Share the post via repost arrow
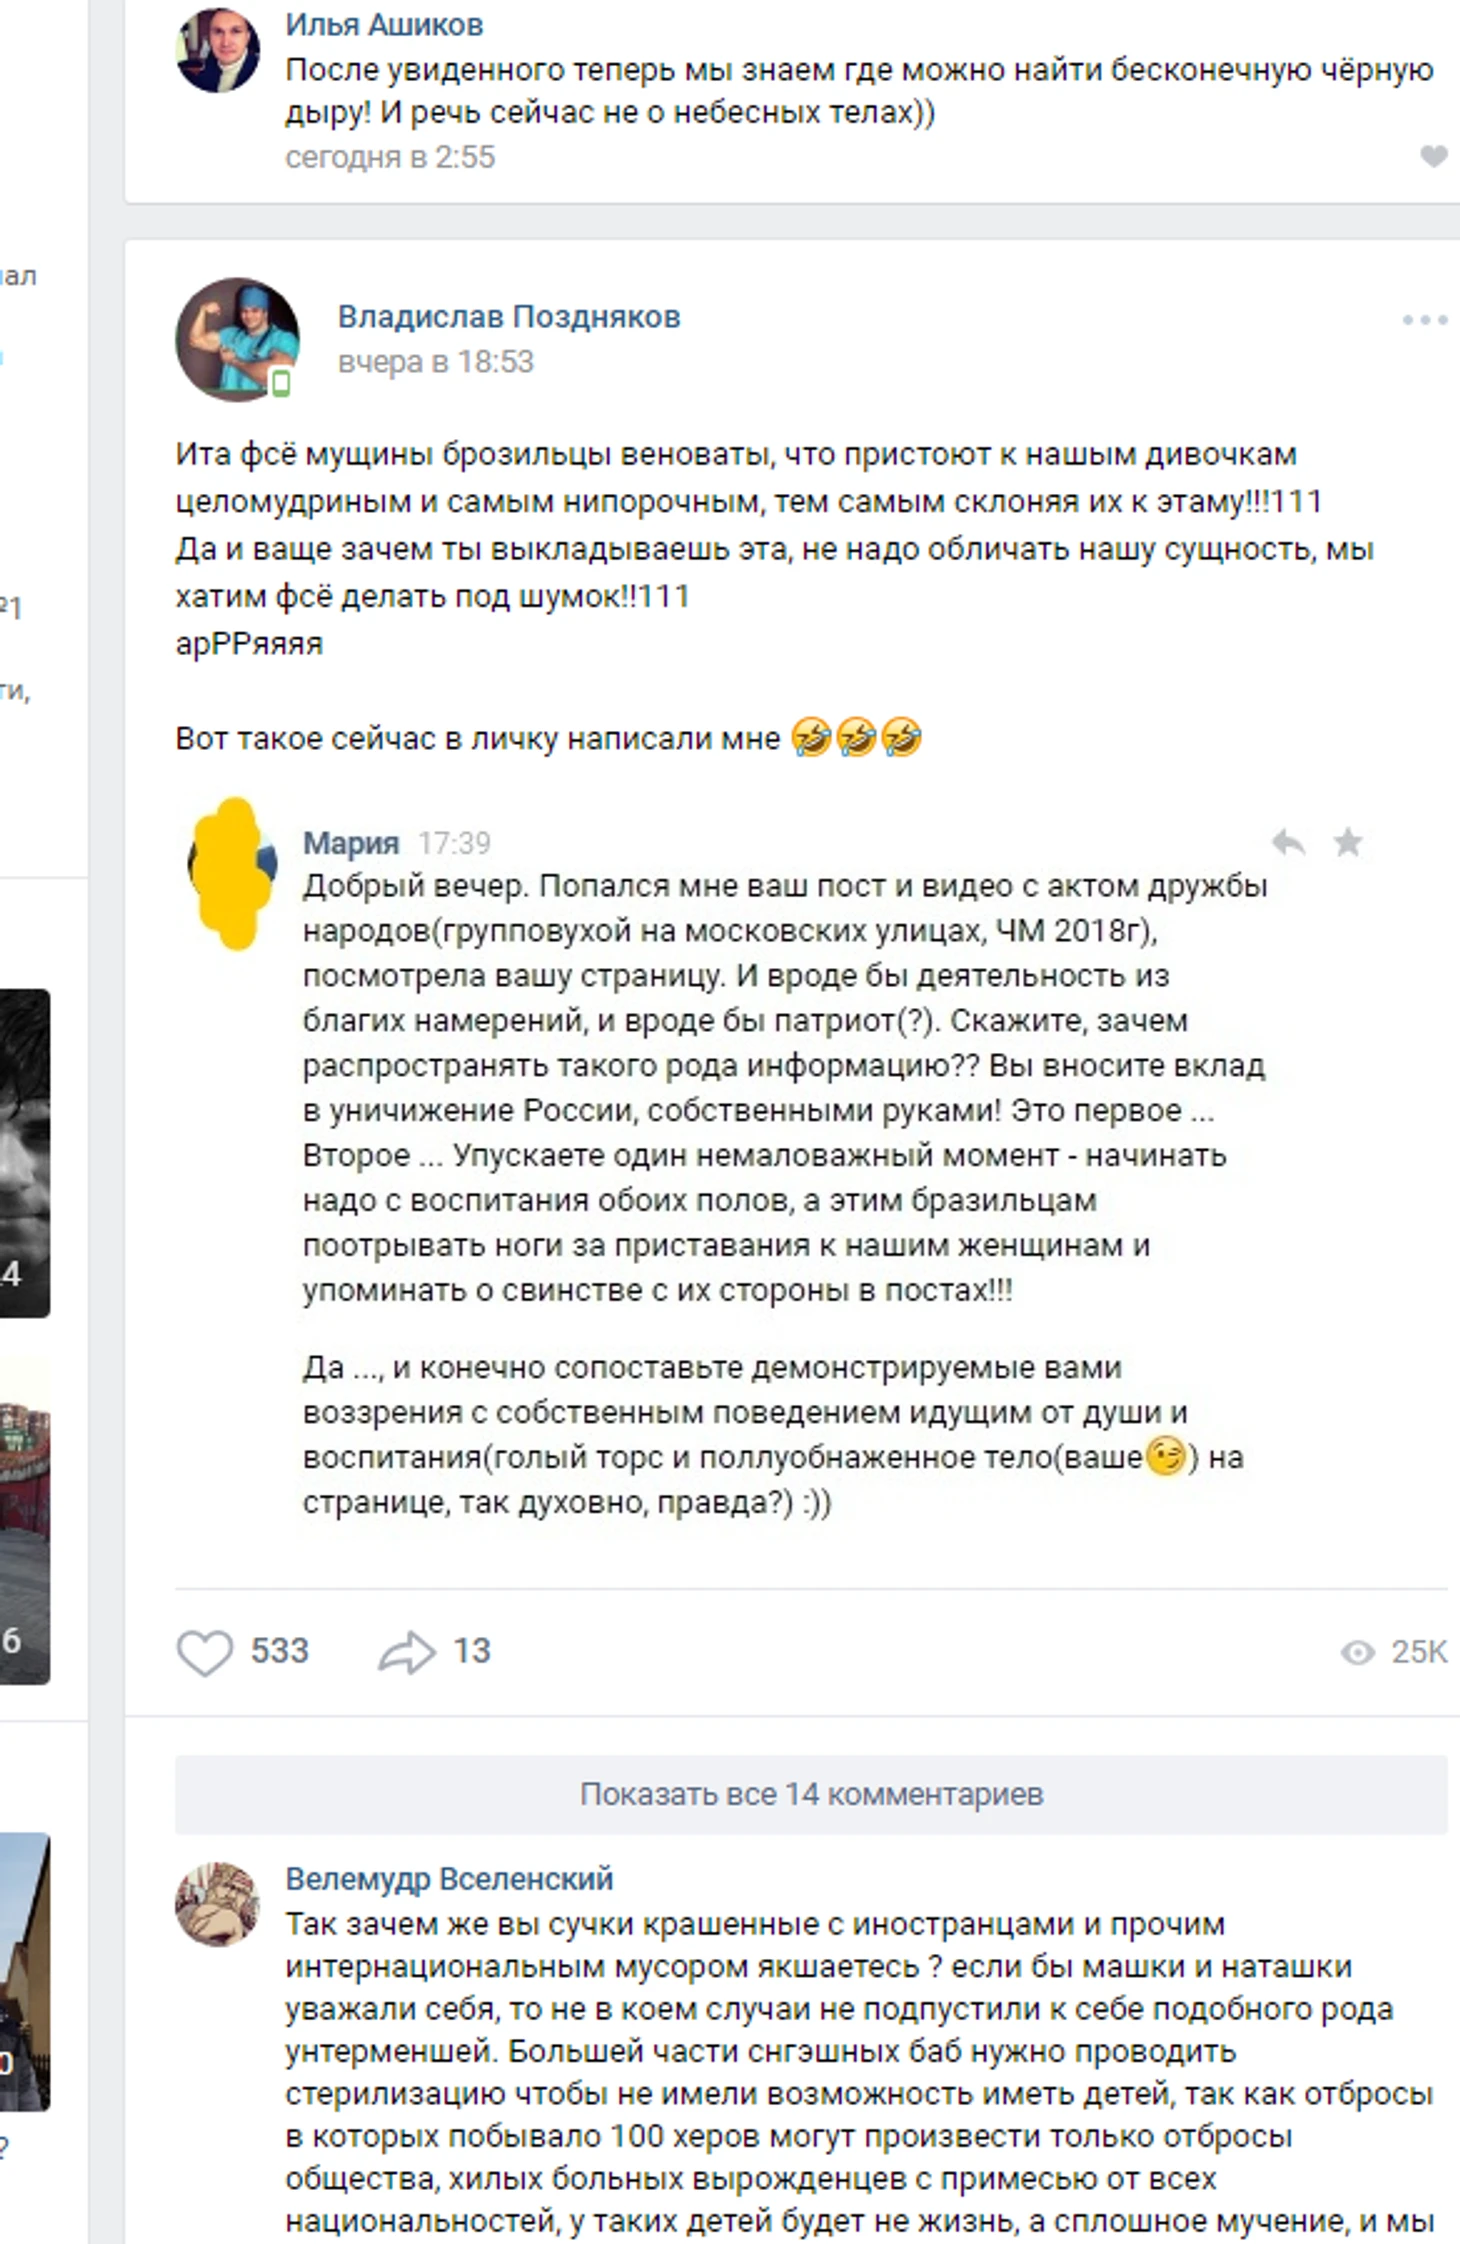The image size is (1460, 2244). pyautogui.click(x=406, y=1652)
